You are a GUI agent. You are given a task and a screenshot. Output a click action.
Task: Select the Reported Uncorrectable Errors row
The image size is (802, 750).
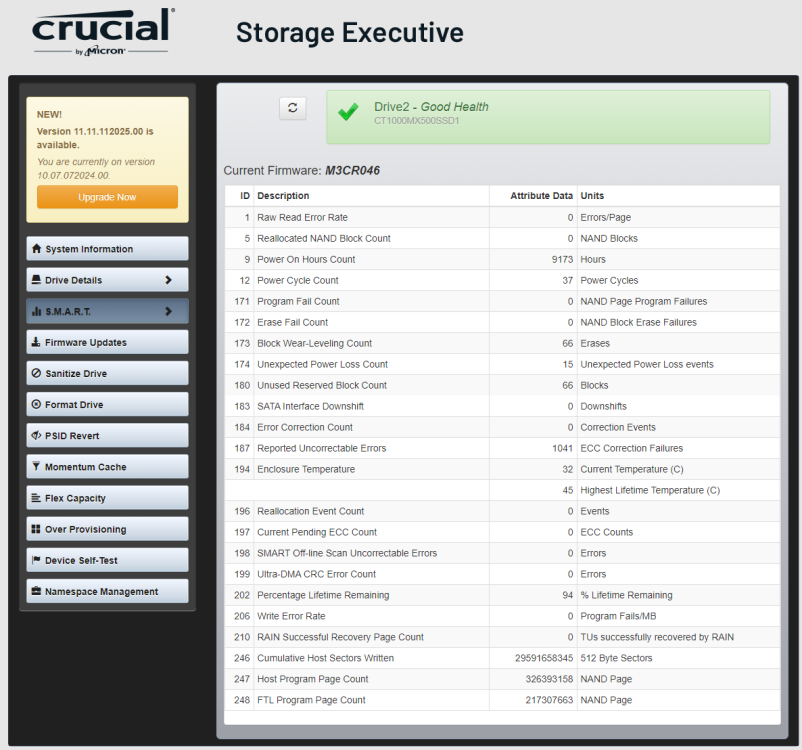pyautogui.click(x=502, y=448)
